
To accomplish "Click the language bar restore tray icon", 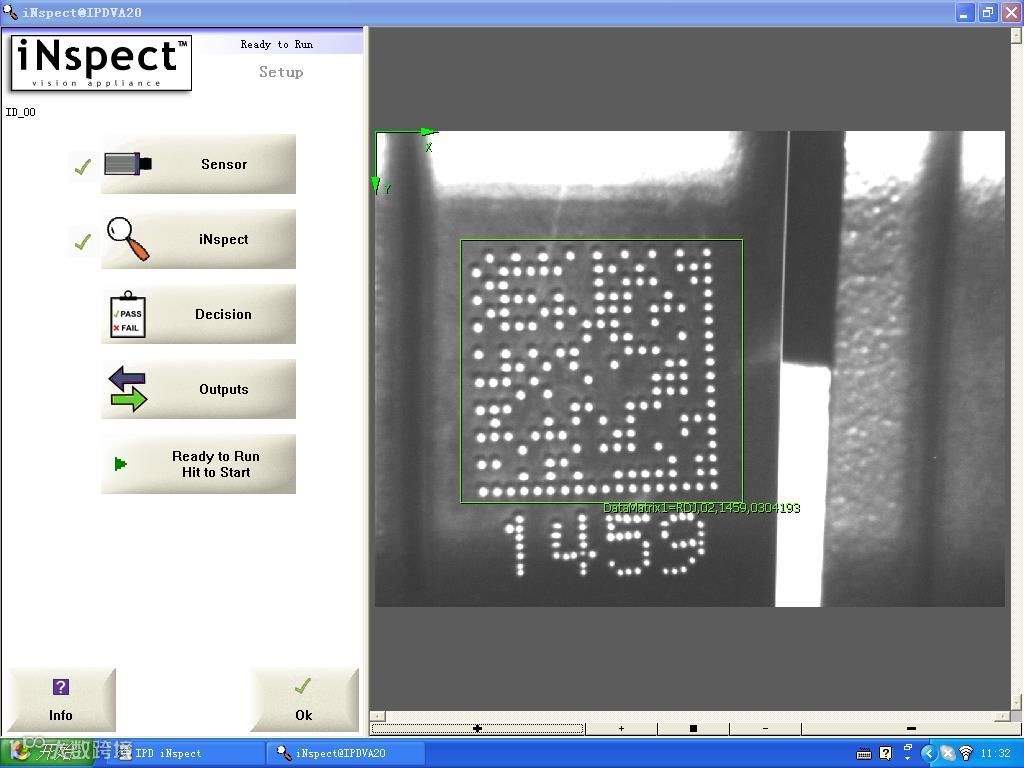I will coord(908,748).
